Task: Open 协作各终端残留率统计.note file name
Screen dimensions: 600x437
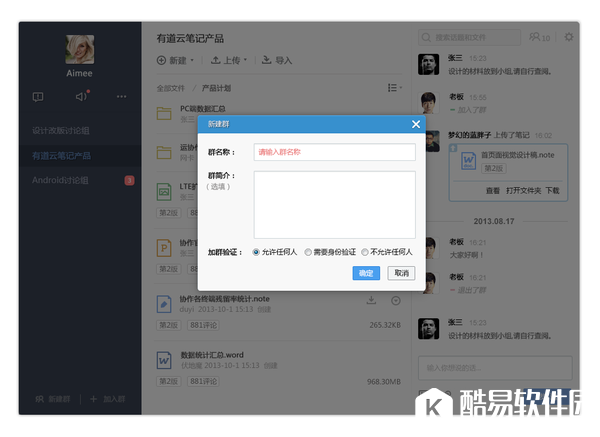Action: (x=225, y=299)
